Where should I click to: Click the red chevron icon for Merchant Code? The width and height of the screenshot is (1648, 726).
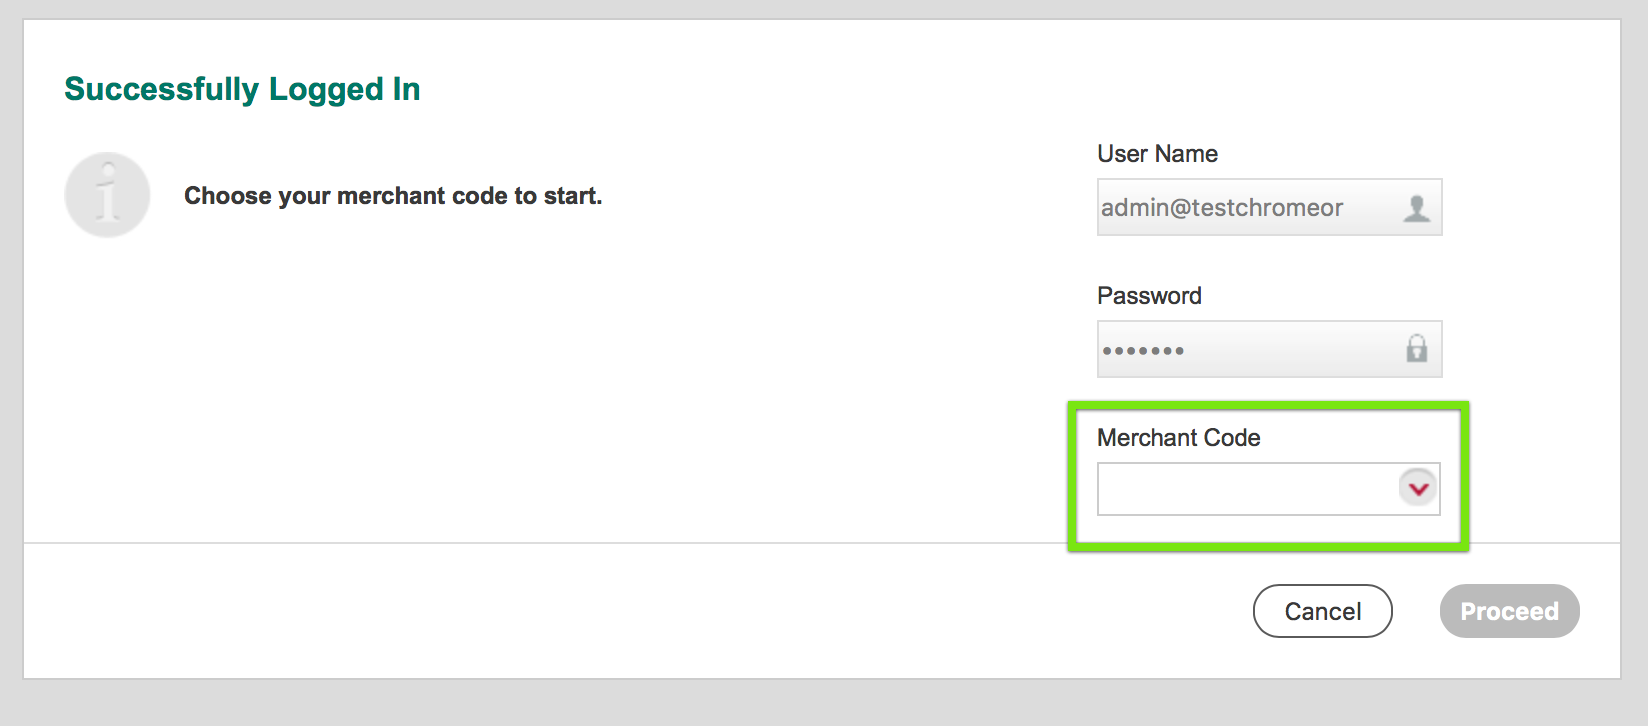pyautogui.click(x=1416, y=489)
